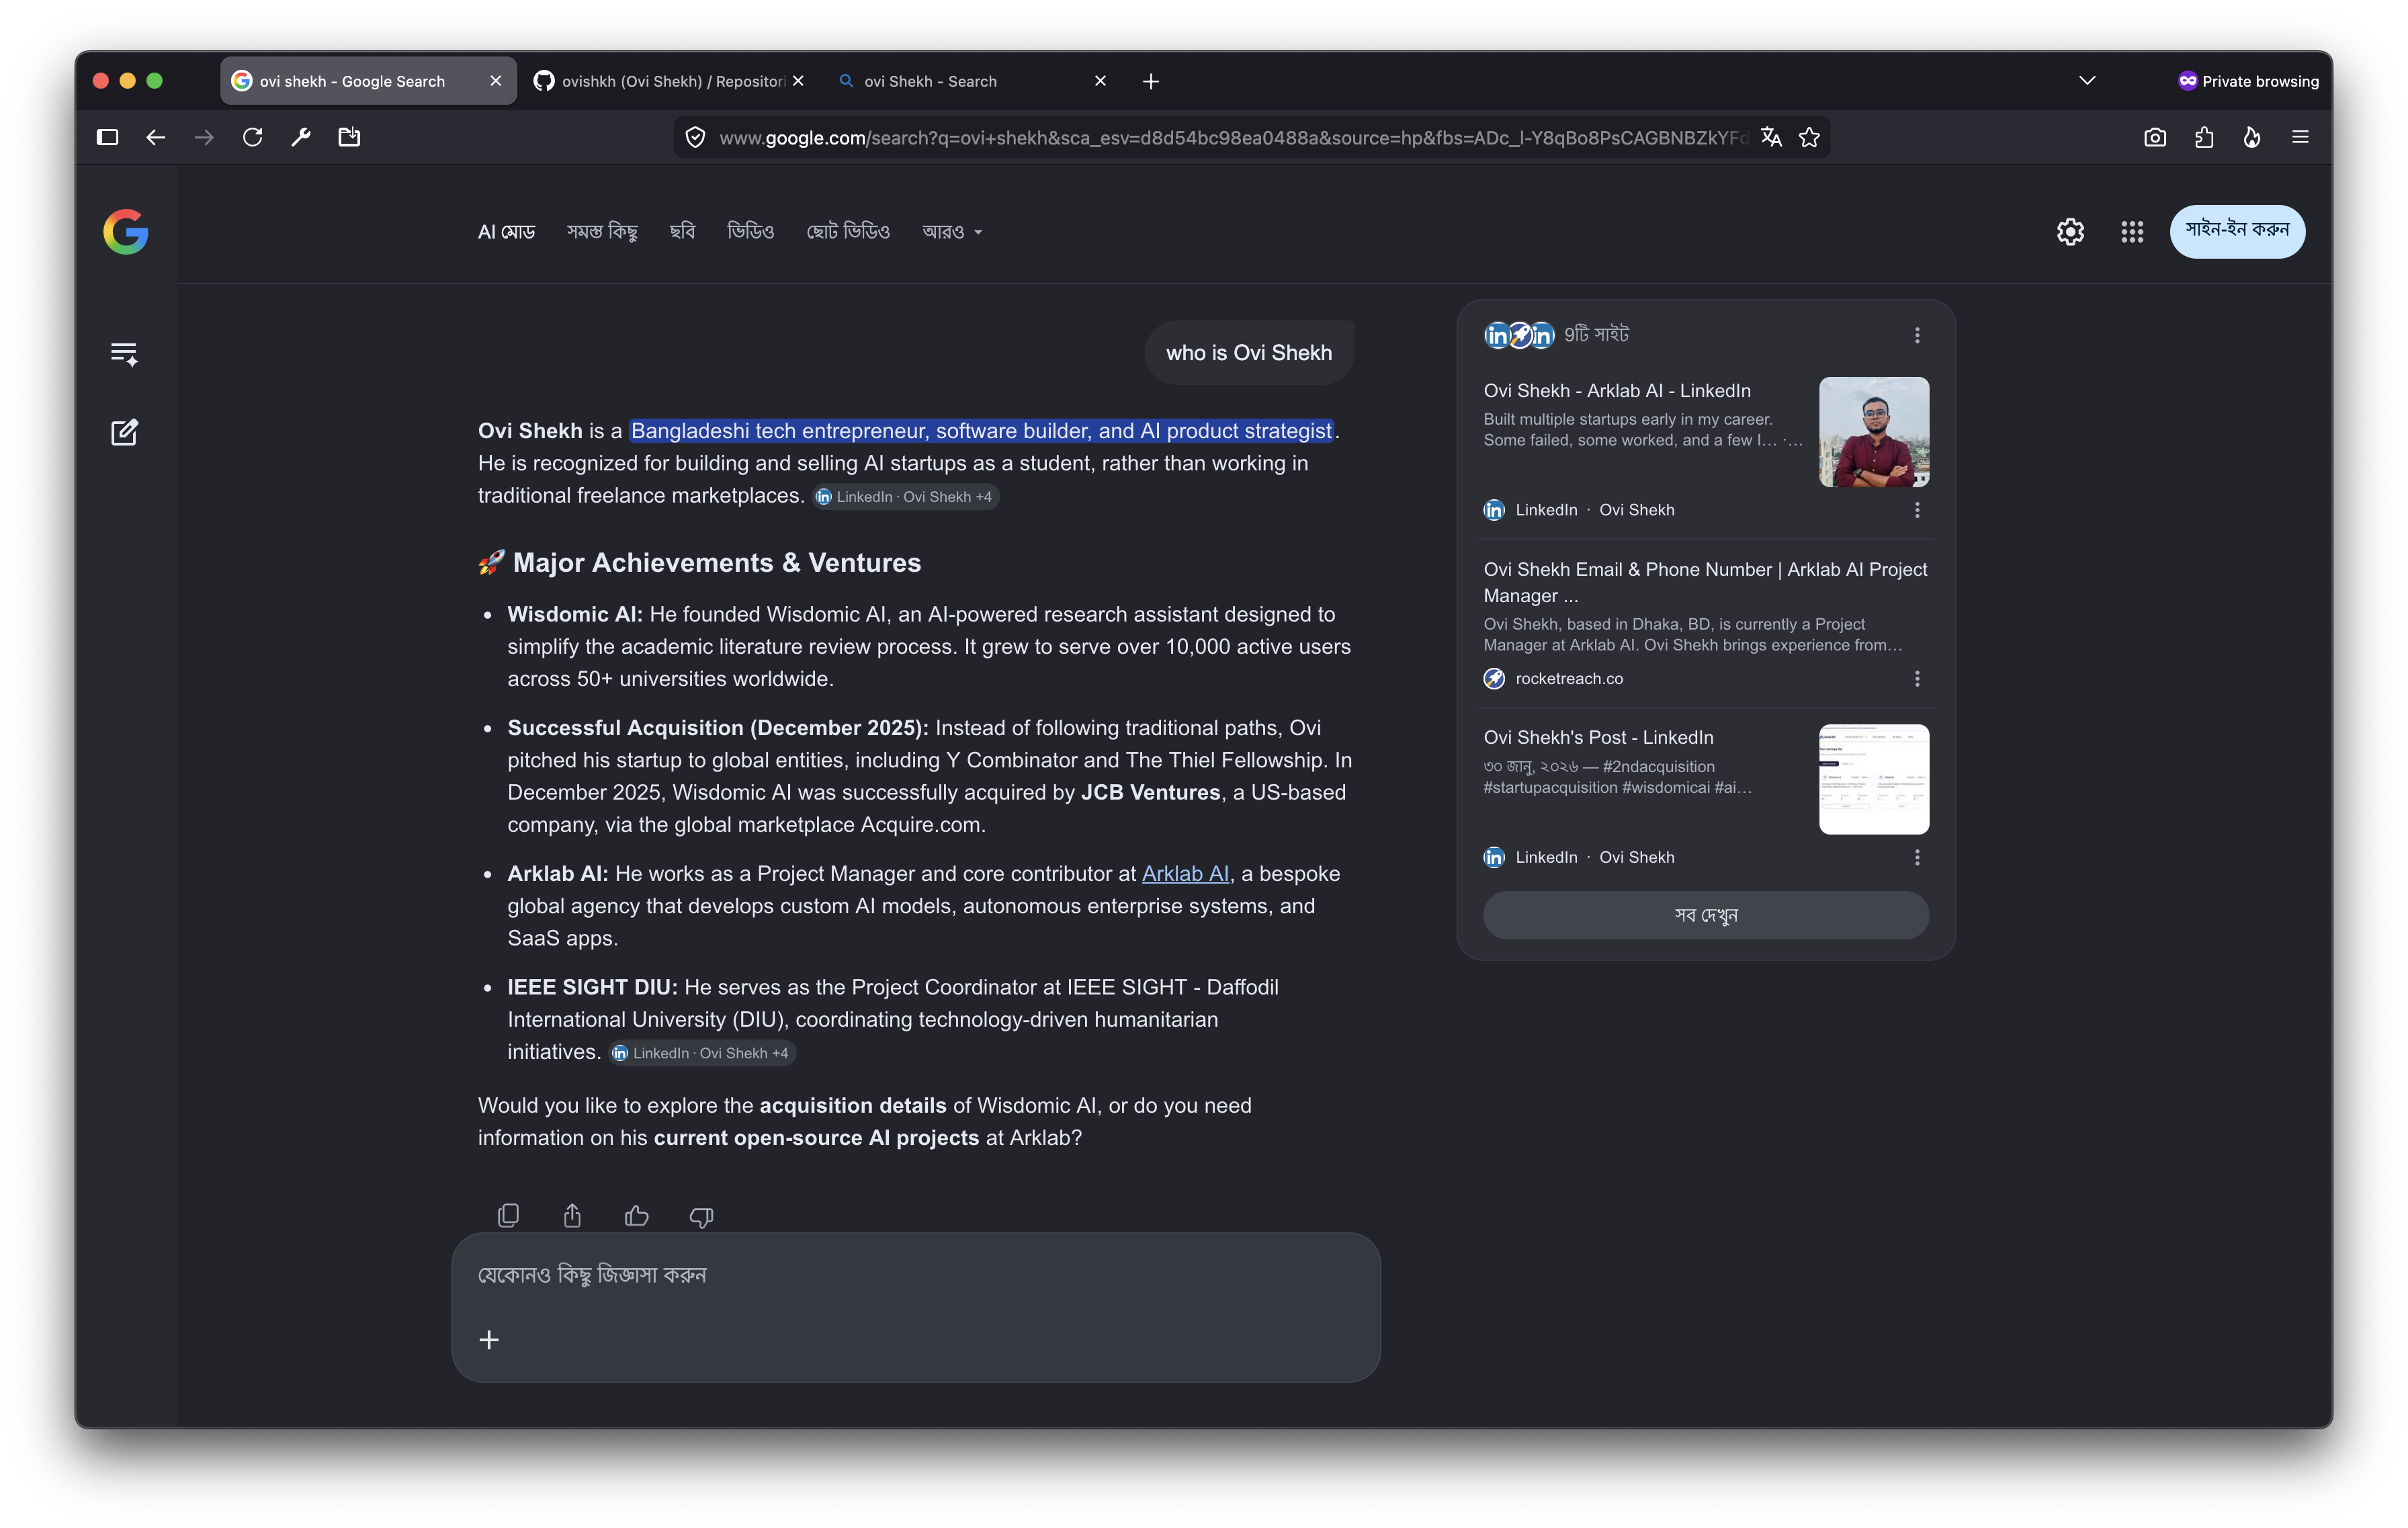The height and width of the screenshot is (1528, 2408).
Task: Click the Private browsing indicator
Action: pyautogui.click(x=2248, y=81)
